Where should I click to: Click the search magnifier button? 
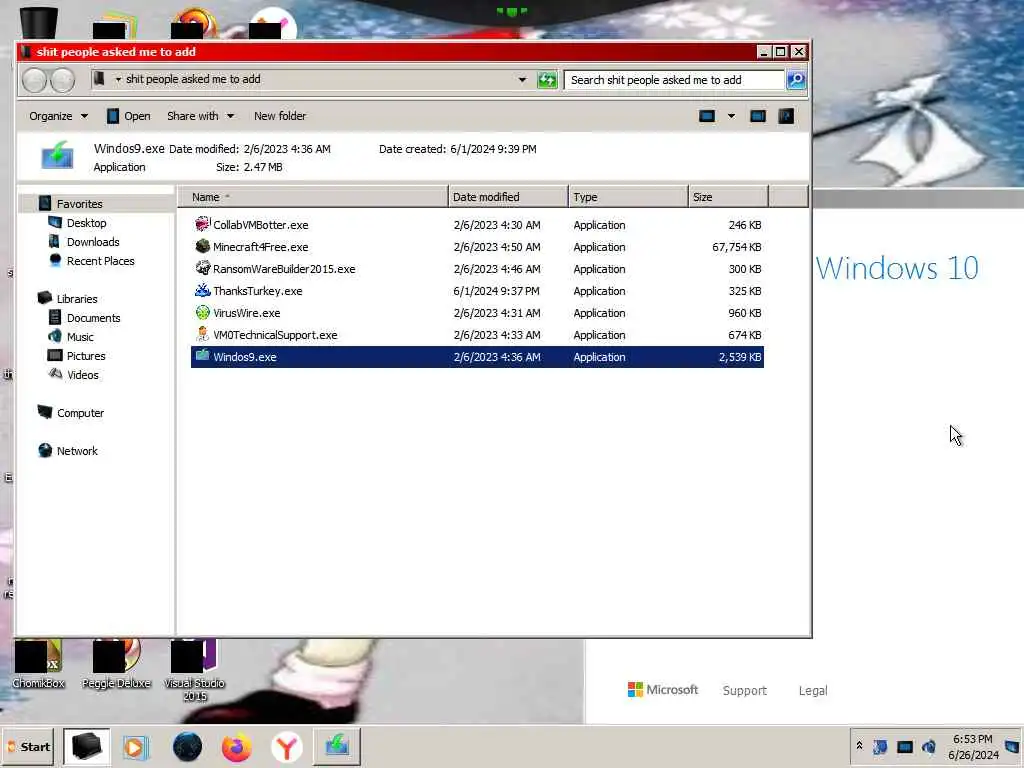tap(795, 80)
